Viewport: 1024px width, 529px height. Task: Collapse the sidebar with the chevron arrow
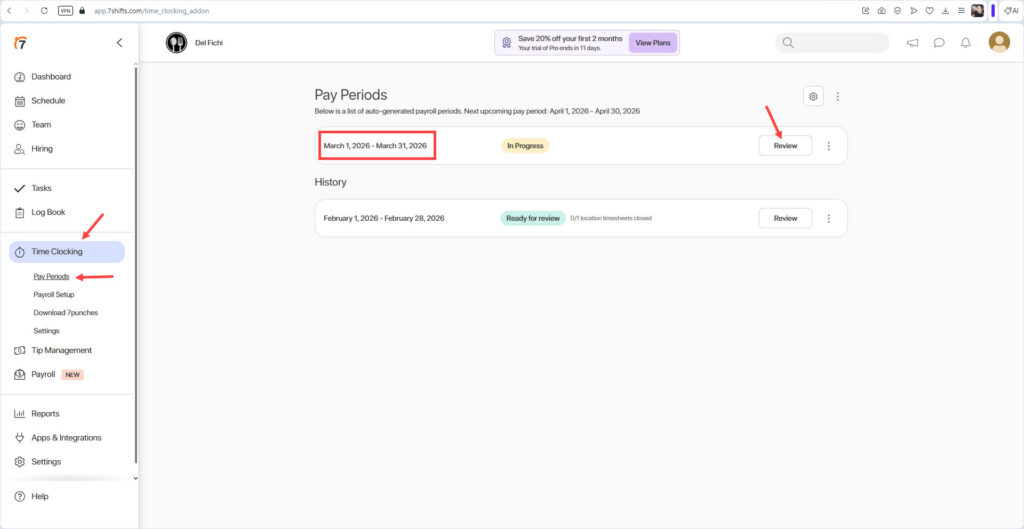pyautogui.click(x=120, y=43)
